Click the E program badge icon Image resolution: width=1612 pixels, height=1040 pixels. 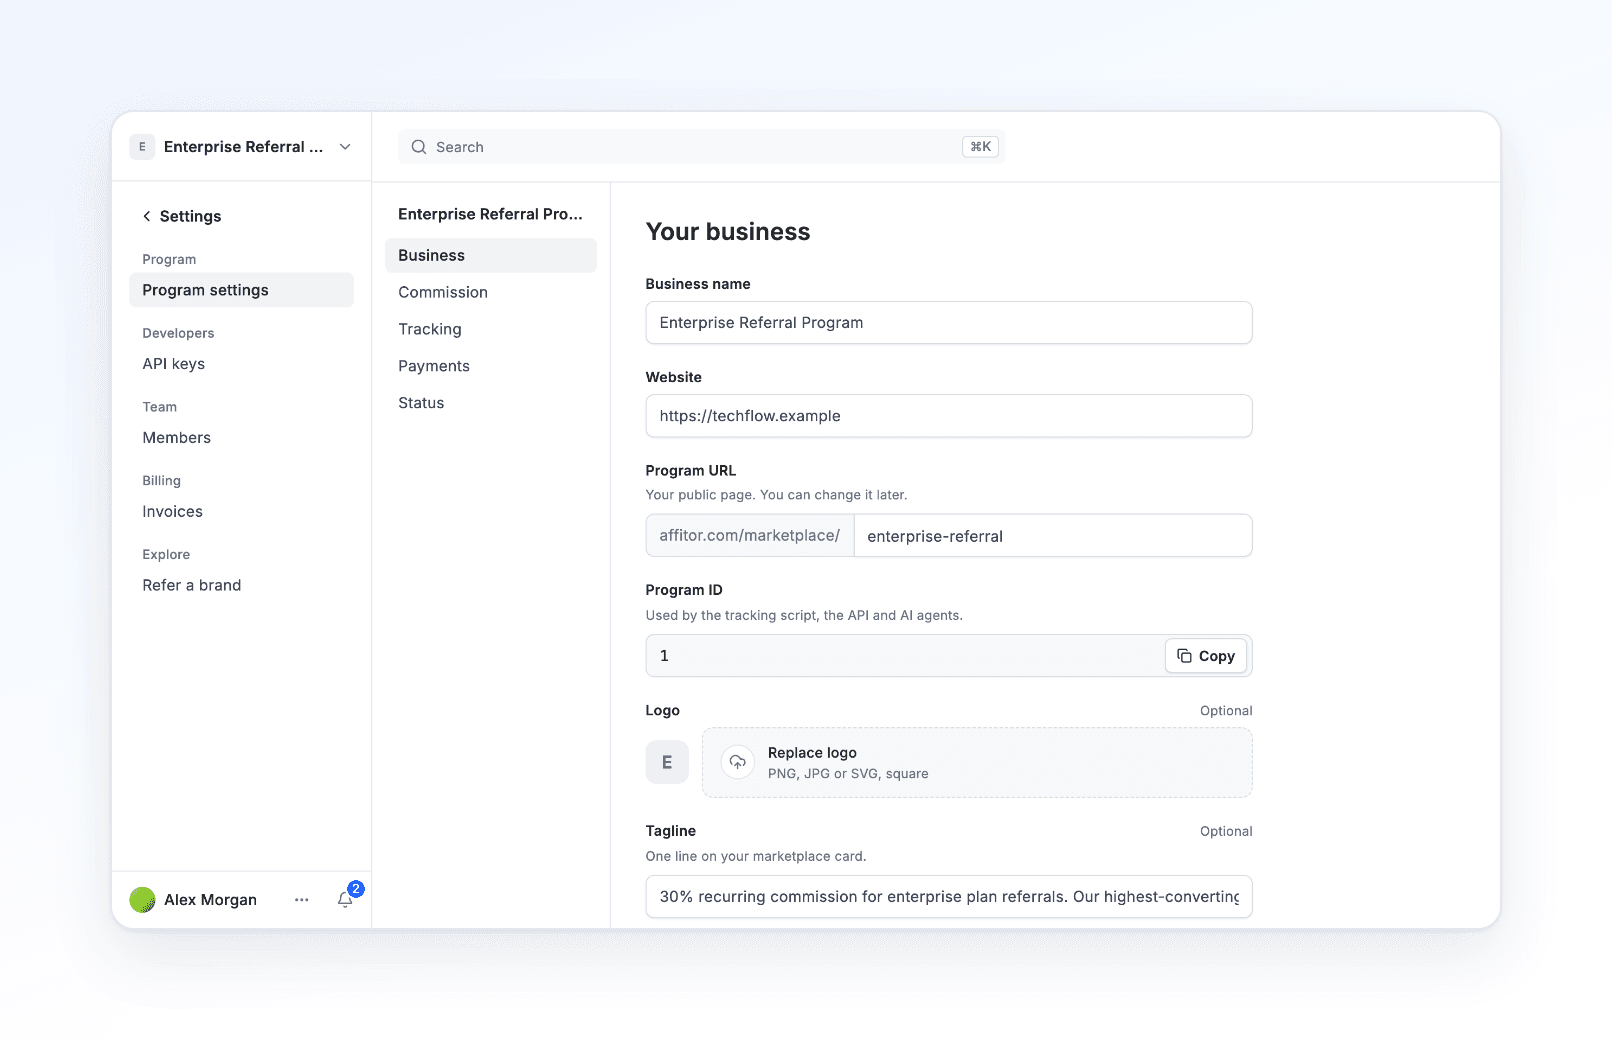[x=142, y=147]
